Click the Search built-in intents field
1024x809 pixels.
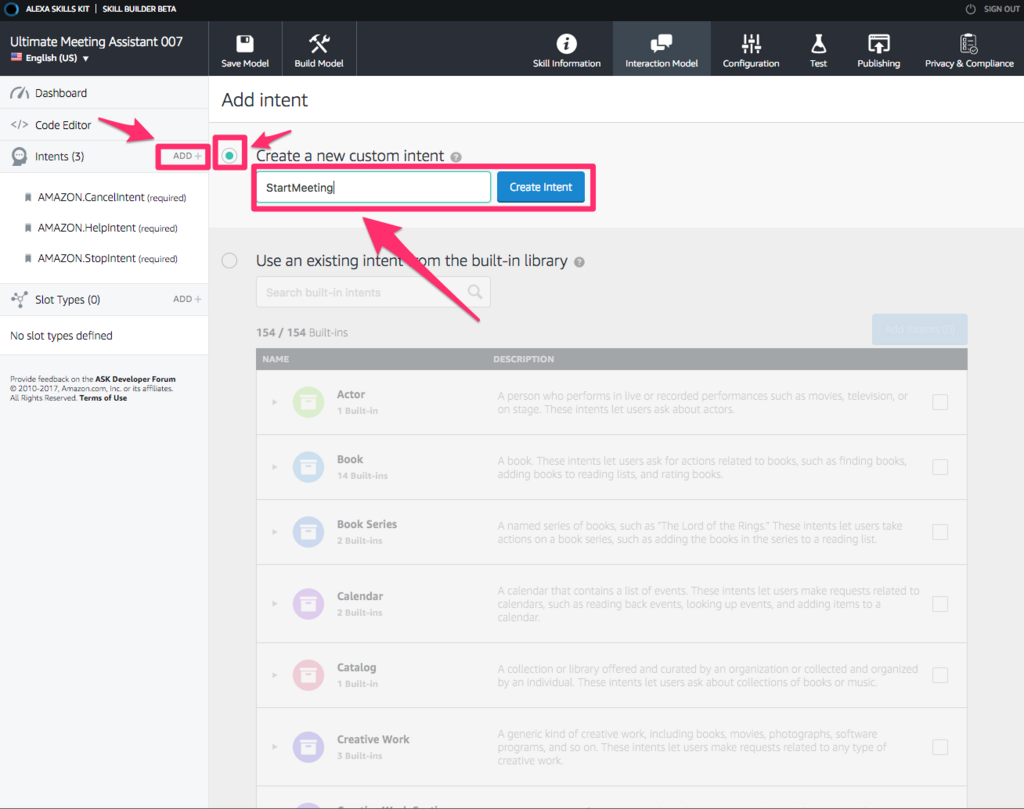coord(374,292)
